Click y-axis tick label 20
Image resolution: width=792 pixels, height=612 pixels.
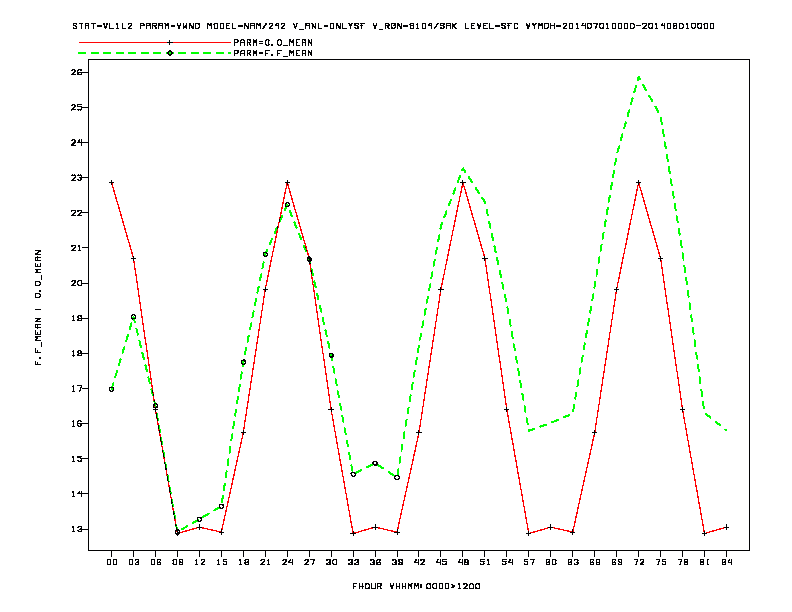[x=76, y=283]
